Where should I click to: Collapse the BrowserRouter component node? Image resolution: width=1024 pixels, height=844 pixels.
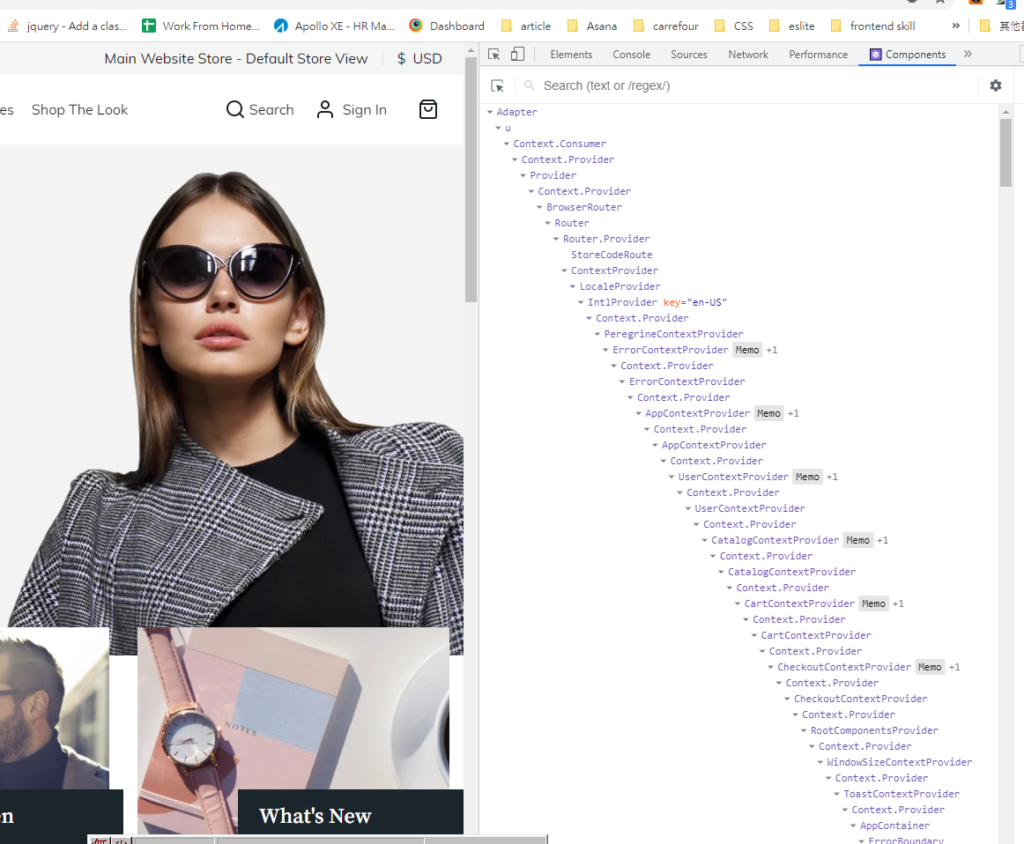click(x=540, y=208)
